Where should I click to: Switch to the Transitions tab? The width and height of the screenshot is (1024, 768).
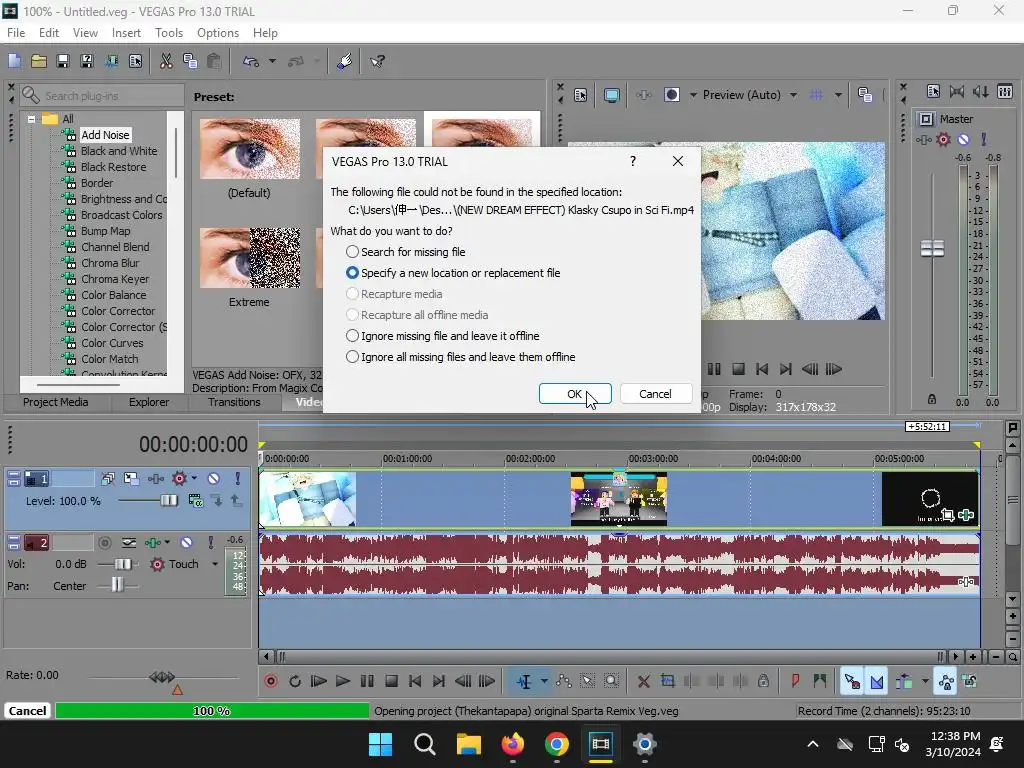[234, 402]
